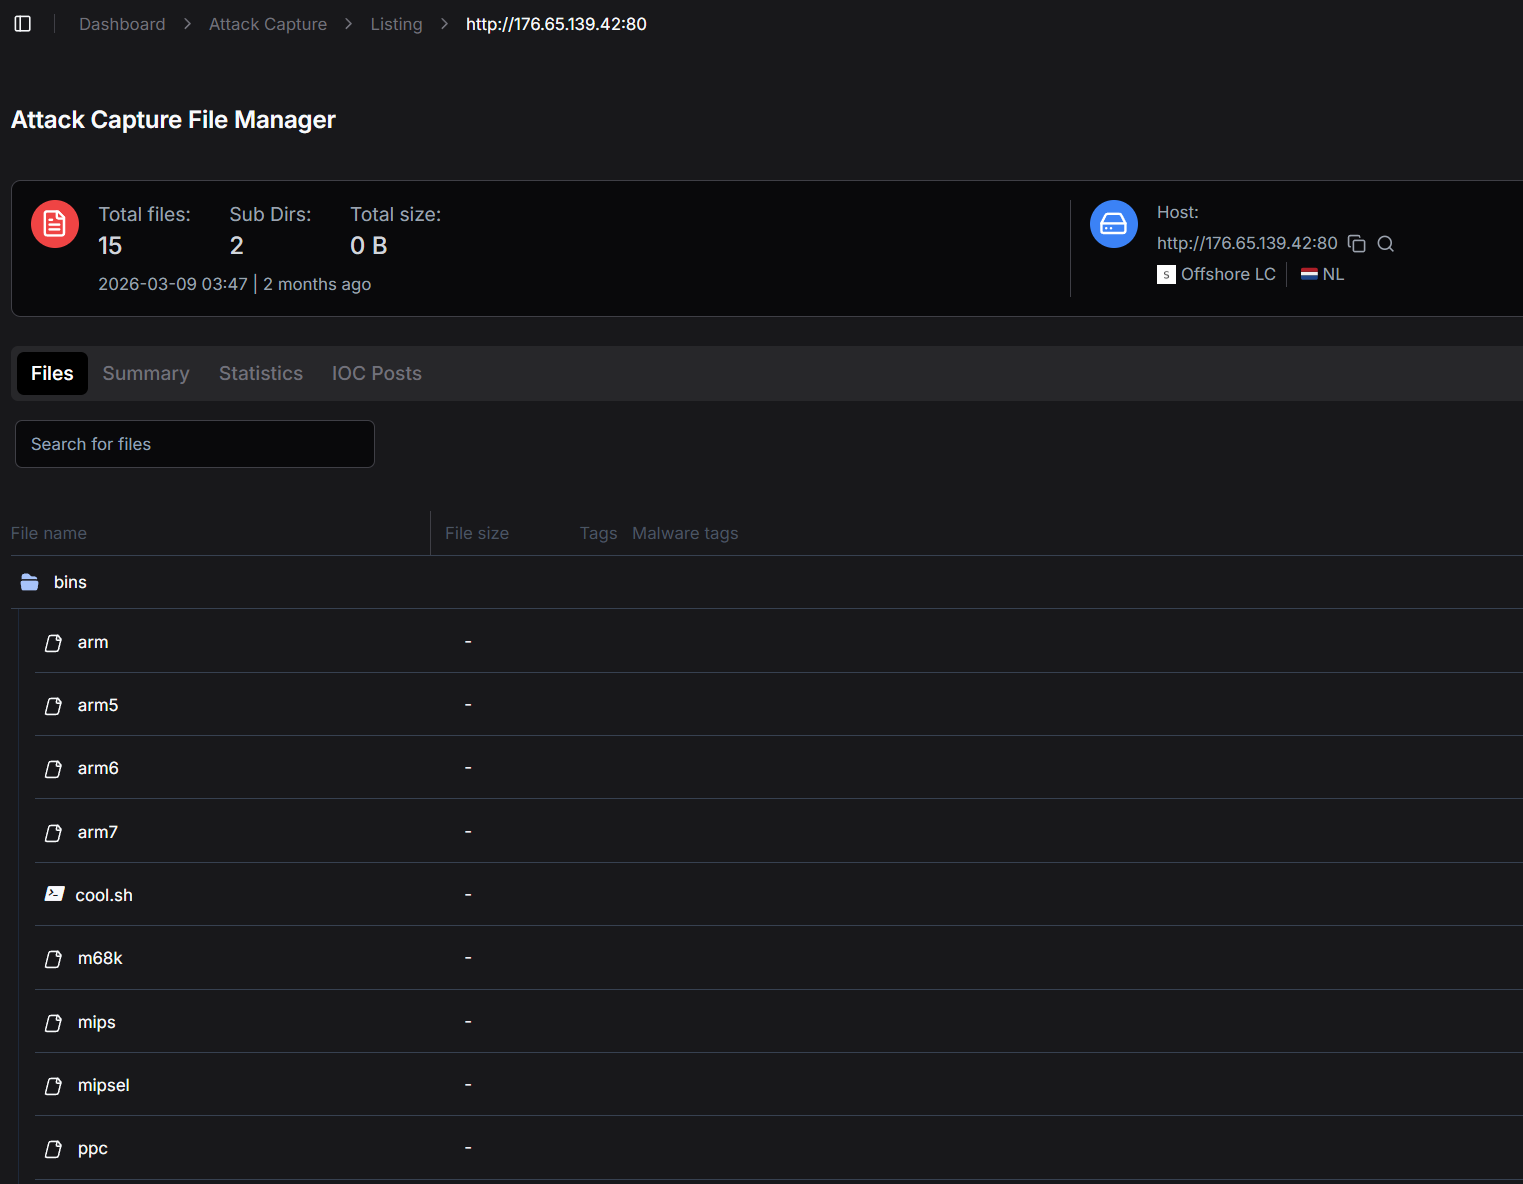Switch to the Summary tab
This screenshot has height=1184, width=1523.
point(146,373)
